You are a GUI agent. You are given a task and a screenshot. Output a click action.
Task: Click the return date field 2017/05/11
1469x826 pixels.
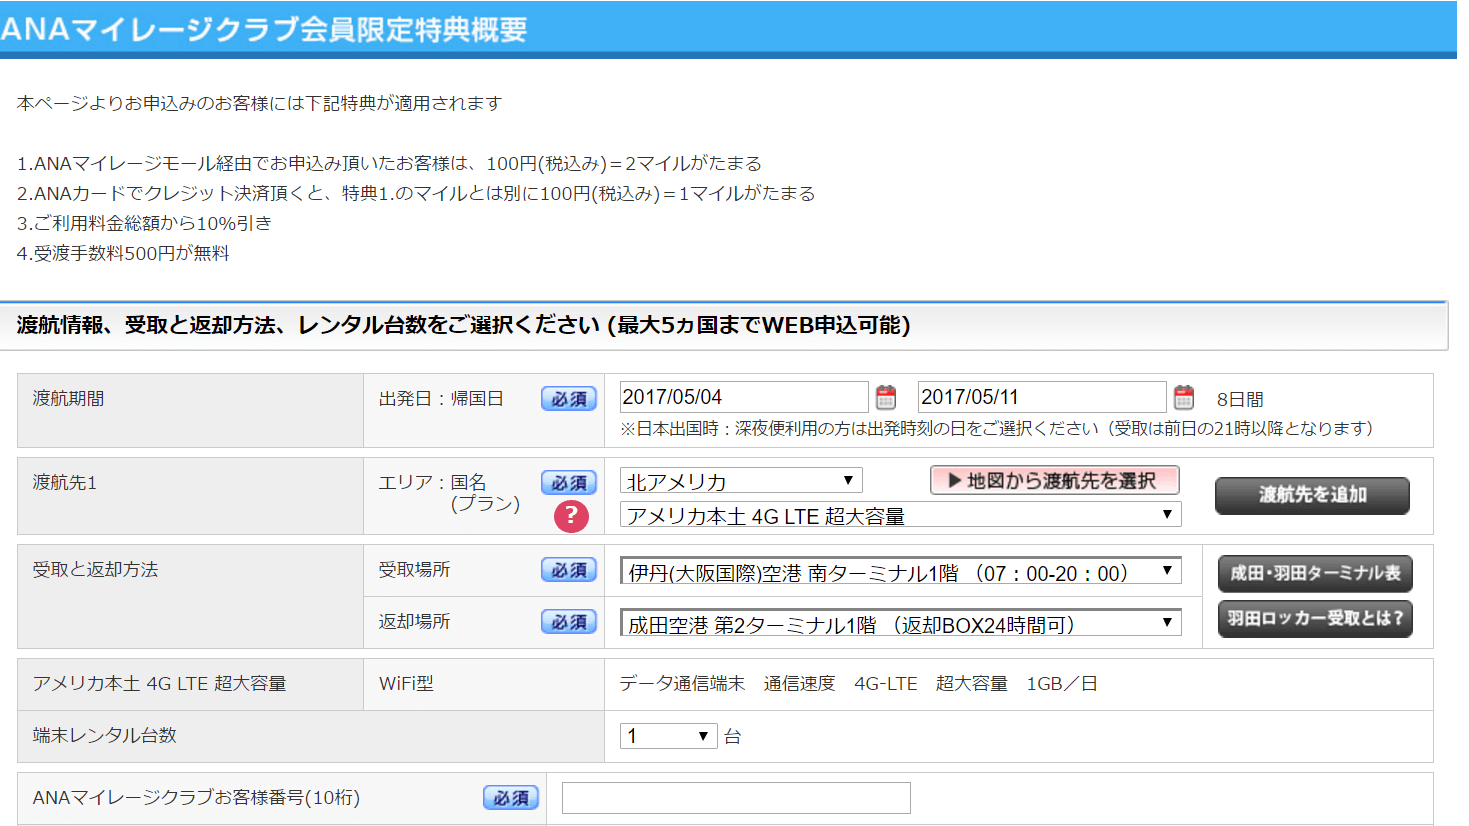(1041, 397)
